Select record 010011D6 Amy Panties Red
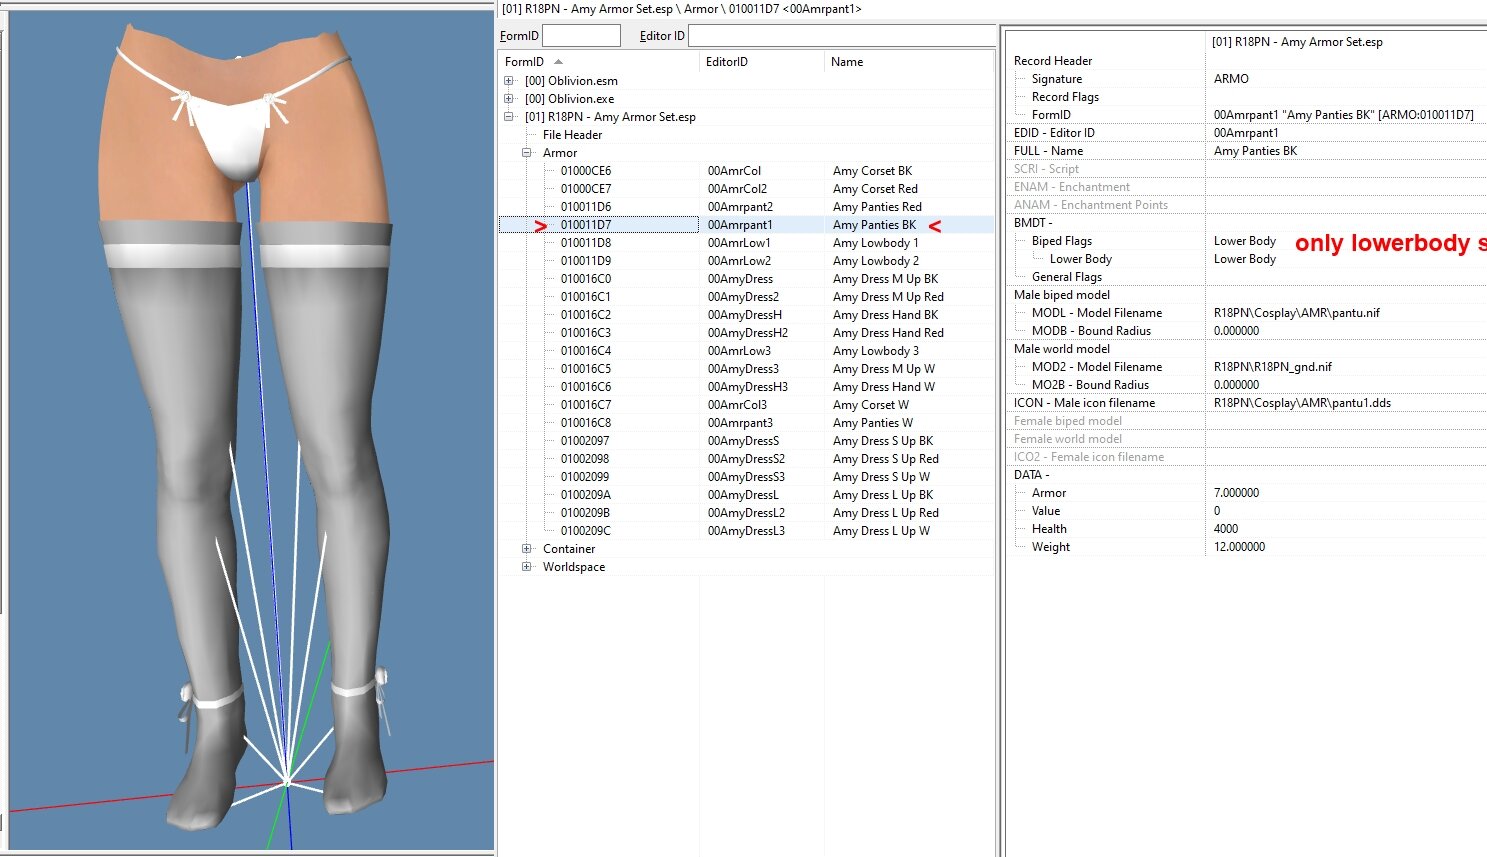The height and width of the screenshot is (857, 1487). click(746, 207)
